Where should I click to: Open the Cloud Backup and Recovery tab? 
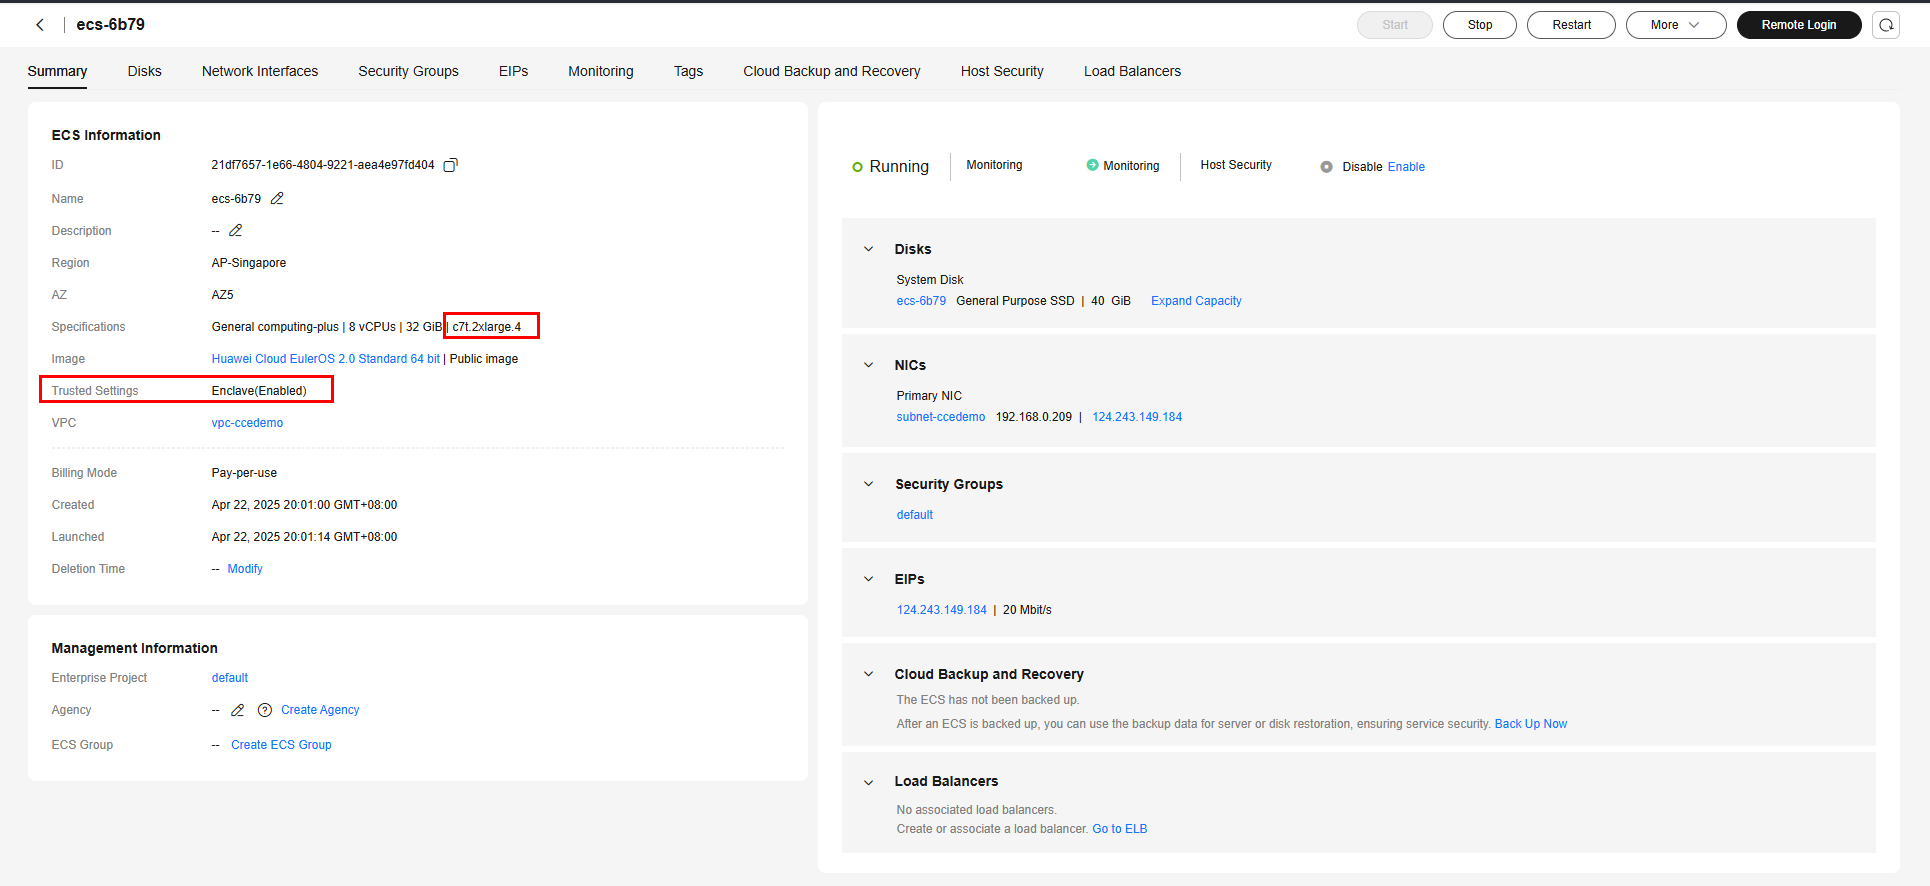(x=832, y=71)
